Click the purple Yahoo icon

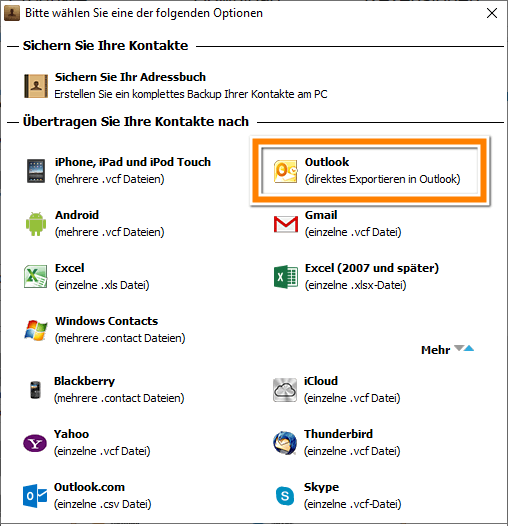pyautogui.click(x=35, y=443)
